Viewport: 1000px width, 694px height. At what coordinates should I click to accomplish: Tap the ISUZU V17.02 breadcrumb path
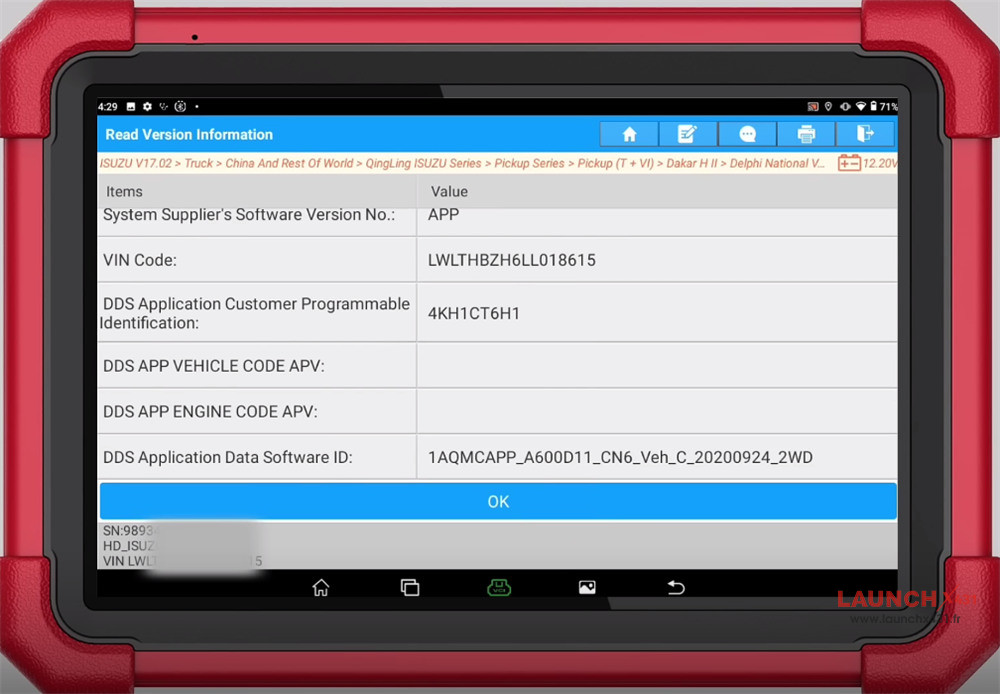pos(463,163)
